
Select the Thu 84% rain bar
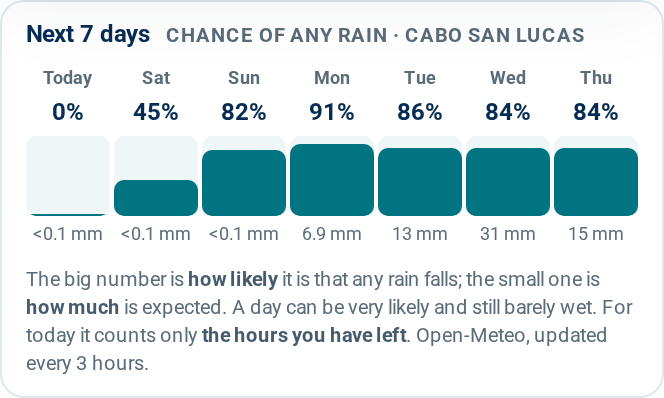[596, 176]
